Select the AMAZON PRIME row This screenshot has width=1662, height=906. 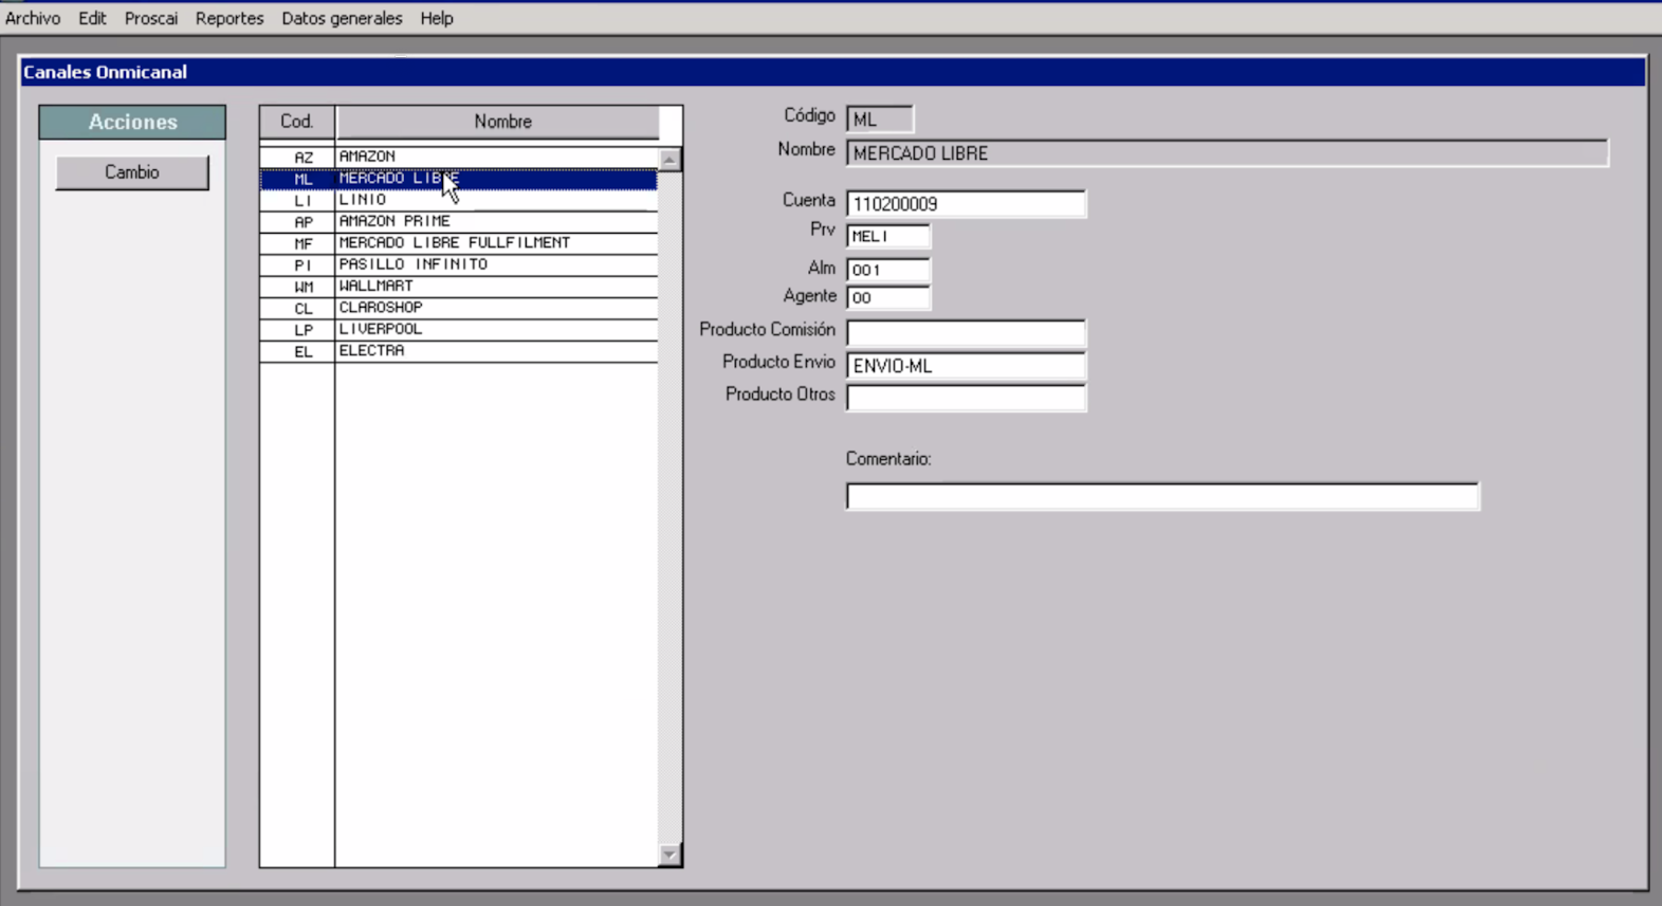(x=459, y=221)
